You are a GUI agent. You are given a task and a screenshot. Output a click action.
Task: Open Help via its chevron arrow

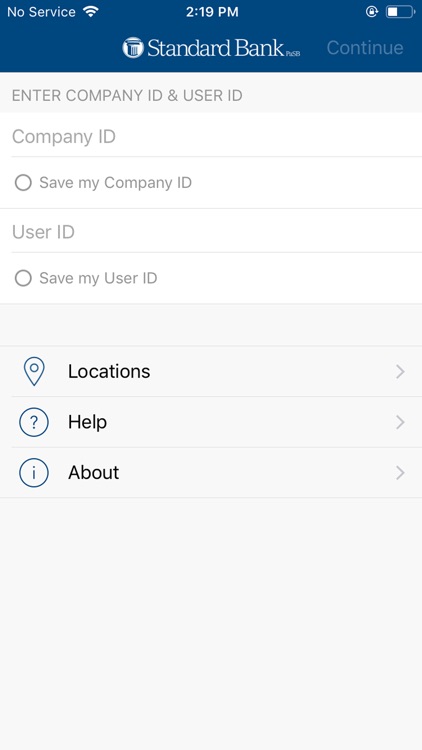400,422
